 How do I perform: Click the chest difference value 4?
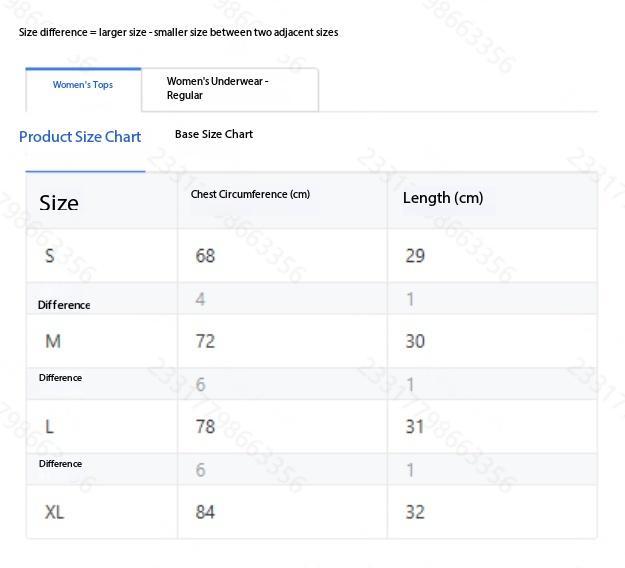point(201,299)
